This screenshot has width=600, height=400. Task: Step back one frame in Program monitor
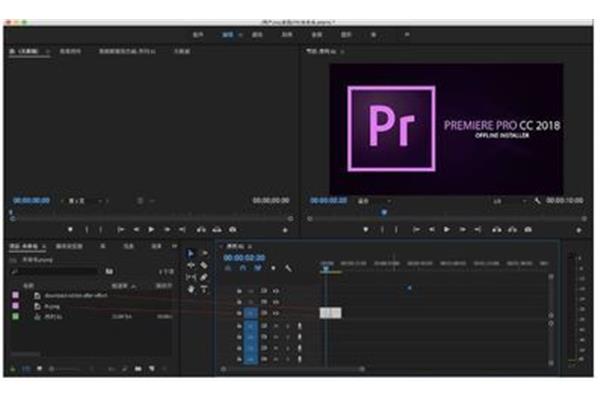tap(431, 230)
